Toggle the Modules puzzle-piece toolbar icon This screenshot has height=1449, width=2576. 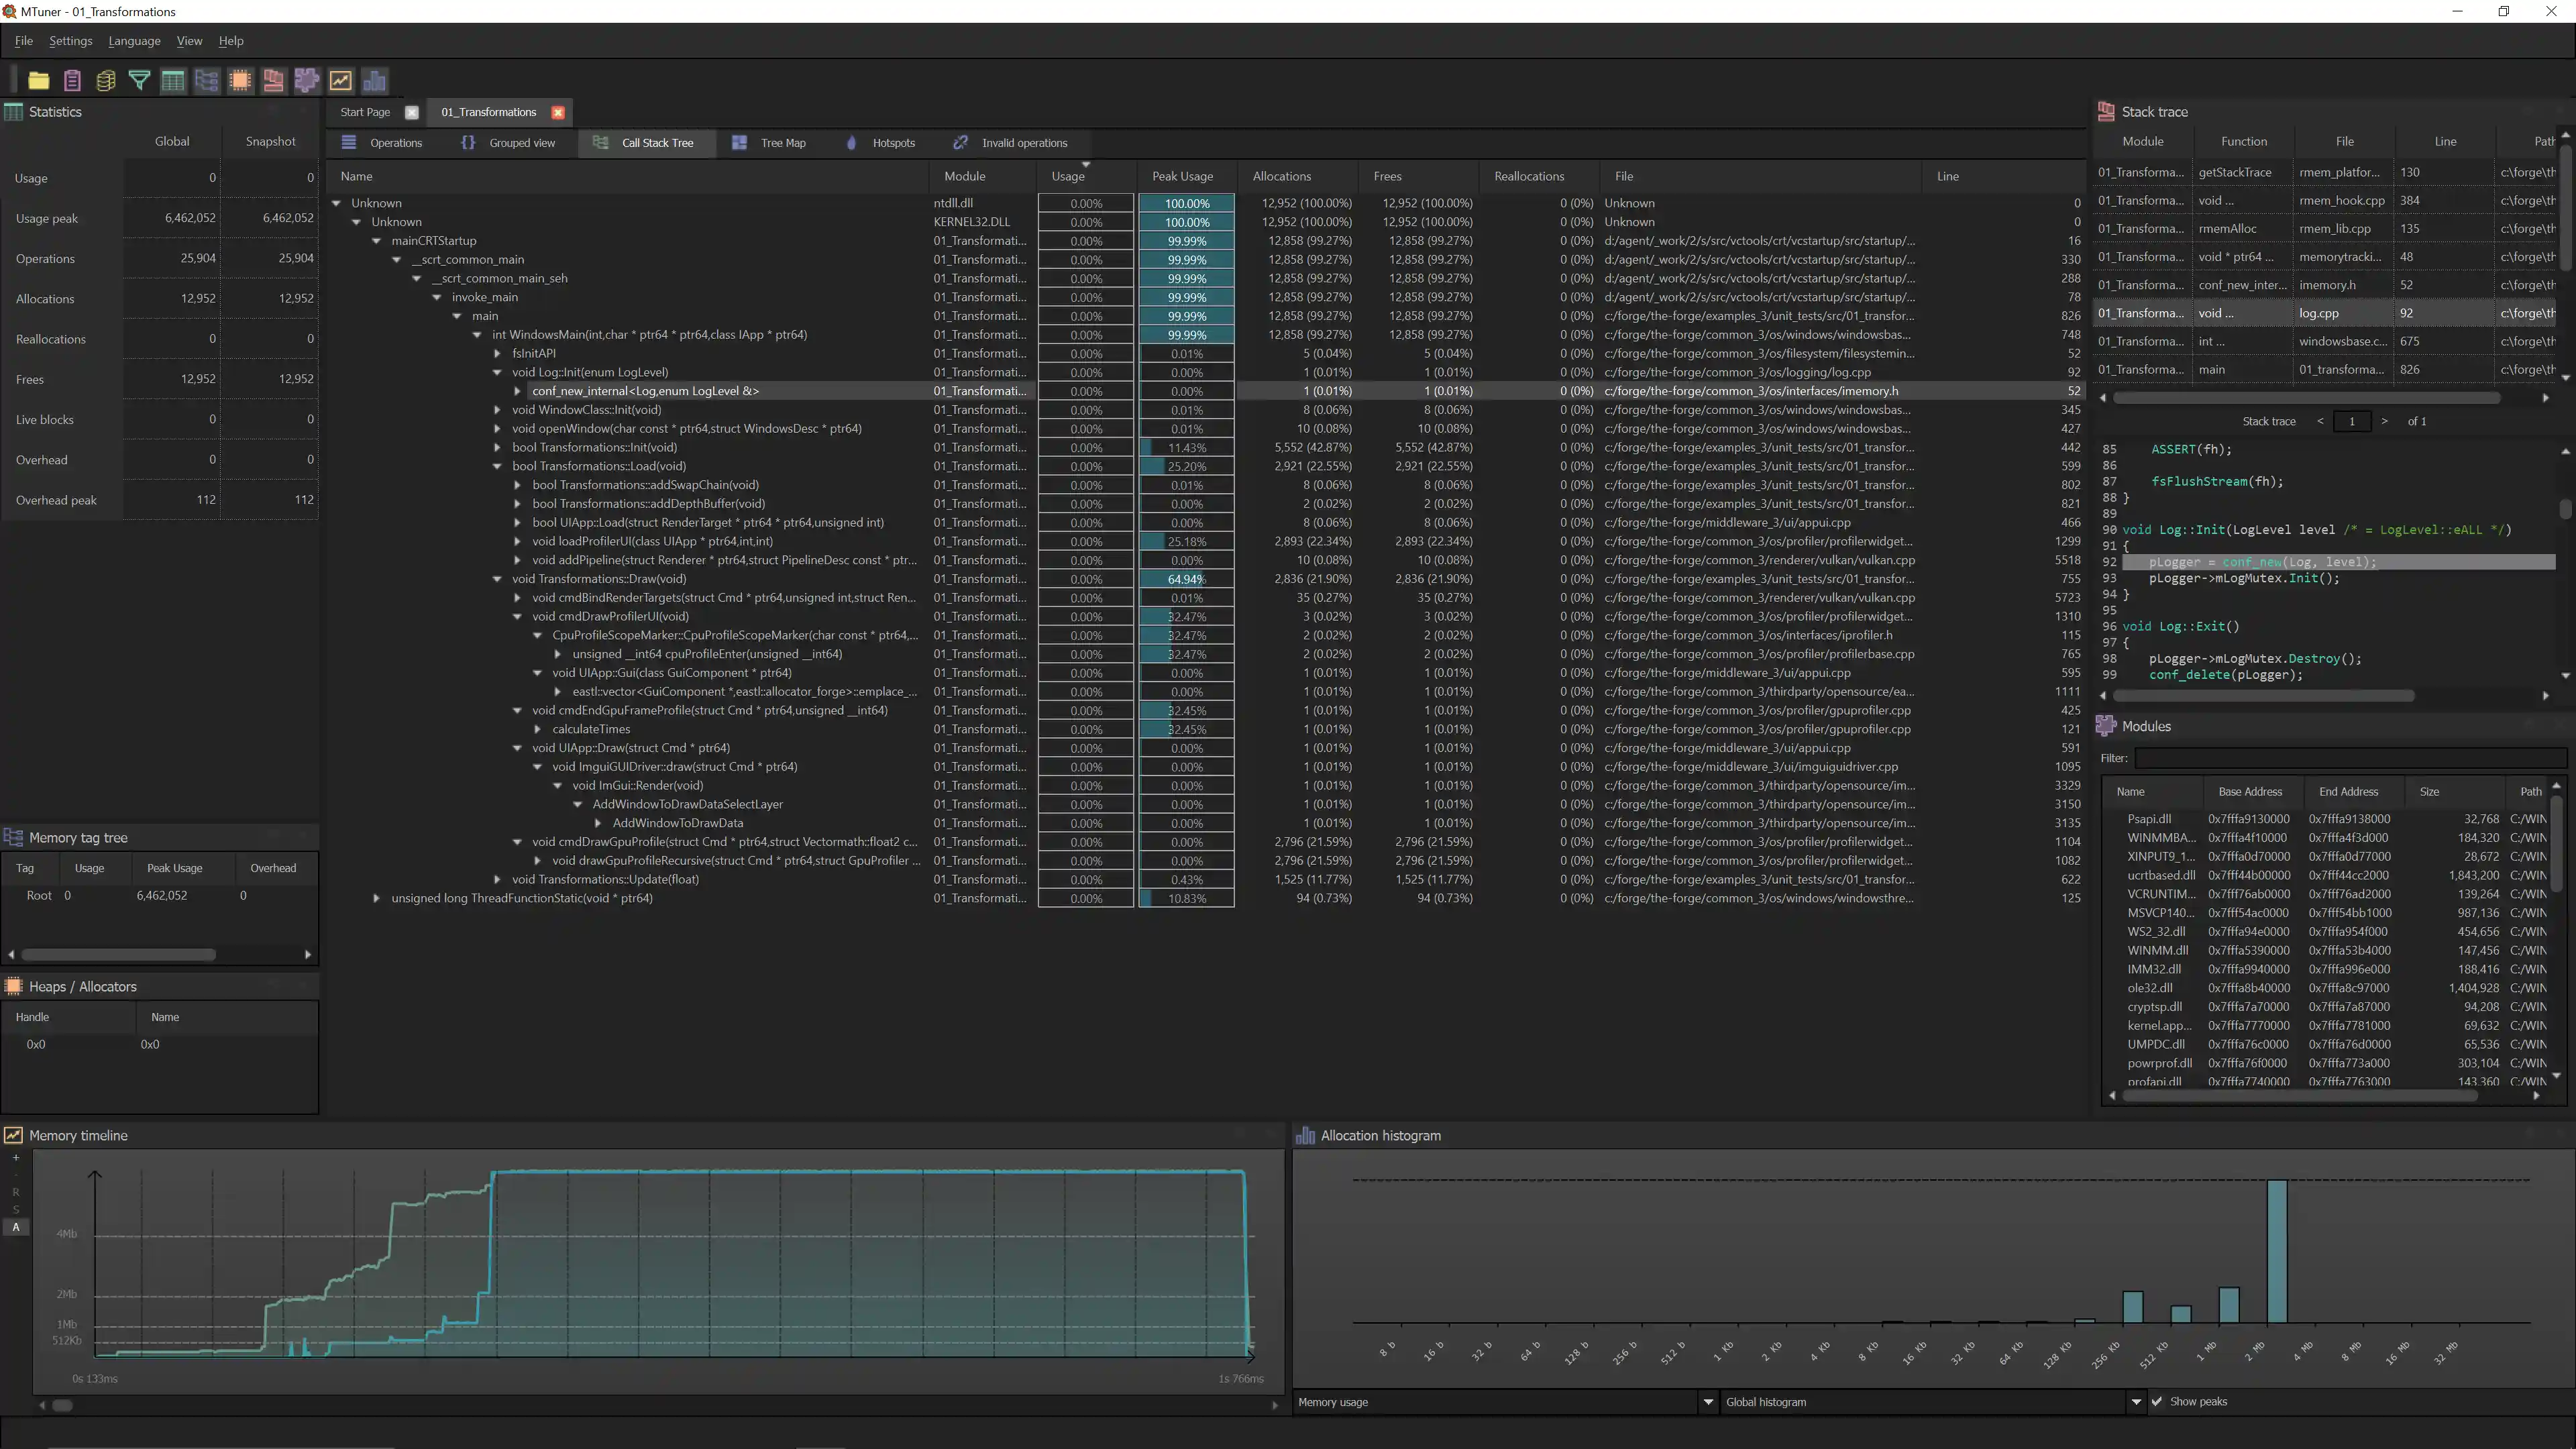coord(307,81)
